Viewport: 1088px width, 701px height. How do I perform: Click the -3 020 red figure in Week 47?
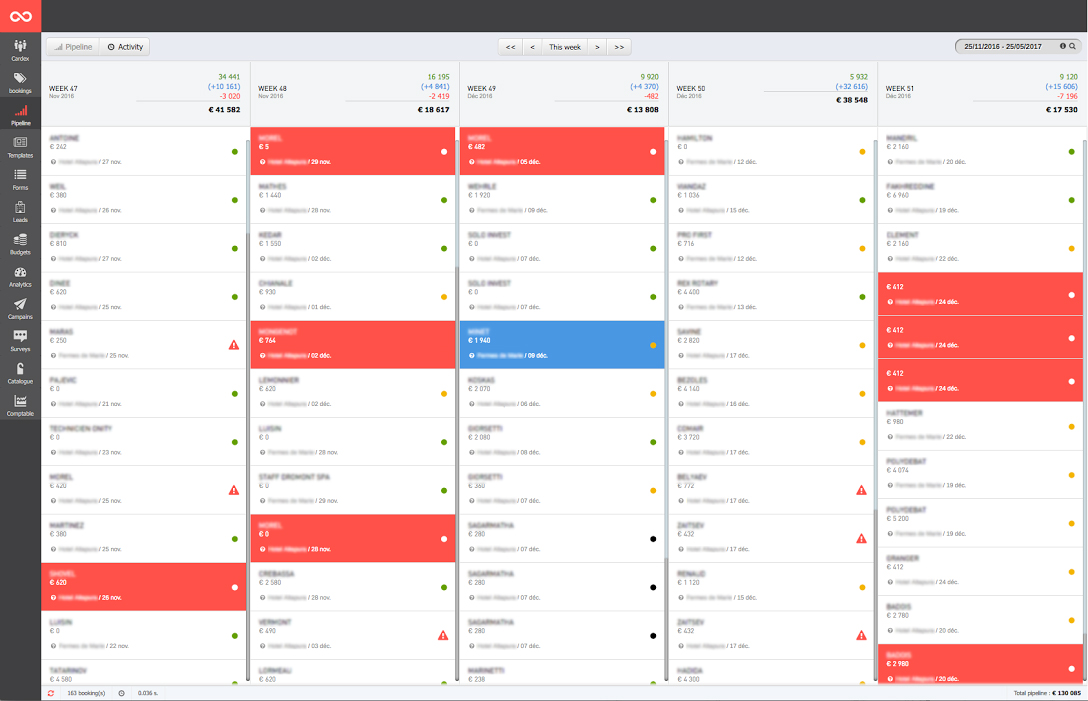tap(230, 96)
